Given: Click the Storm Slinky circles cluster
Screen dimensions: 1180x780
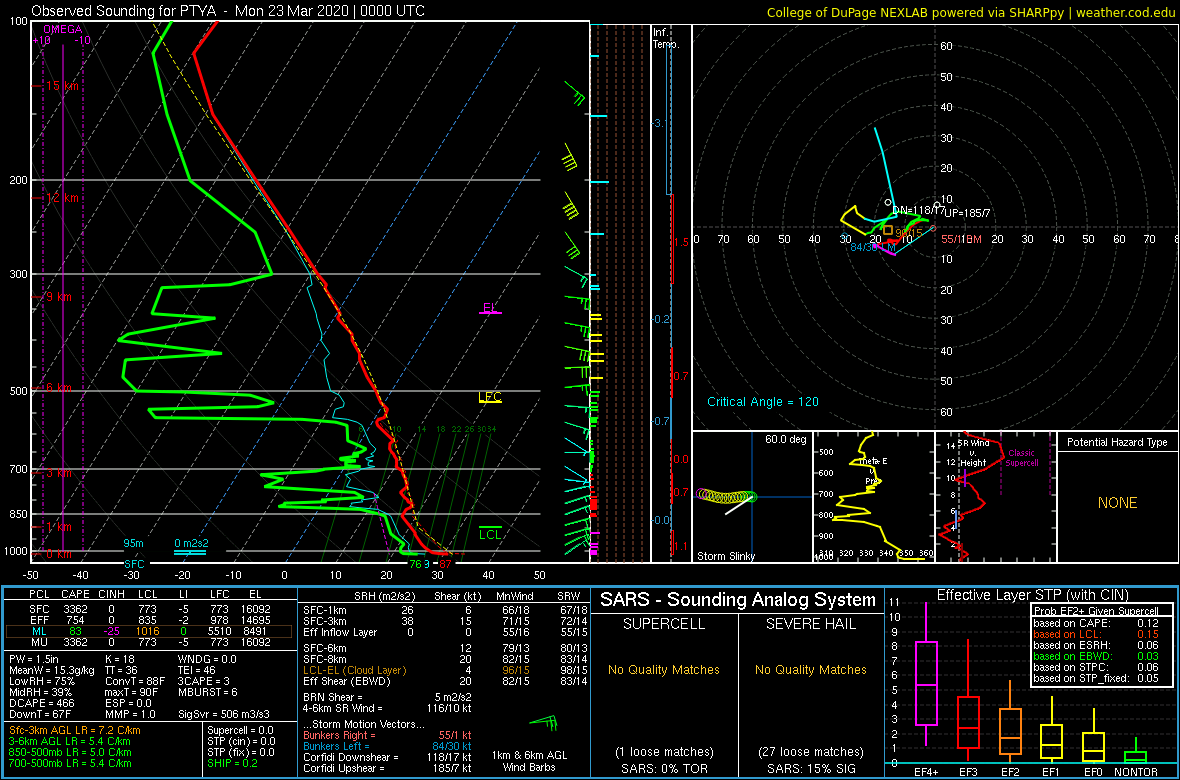Looking at the screenshot, I should click(727, 495).
